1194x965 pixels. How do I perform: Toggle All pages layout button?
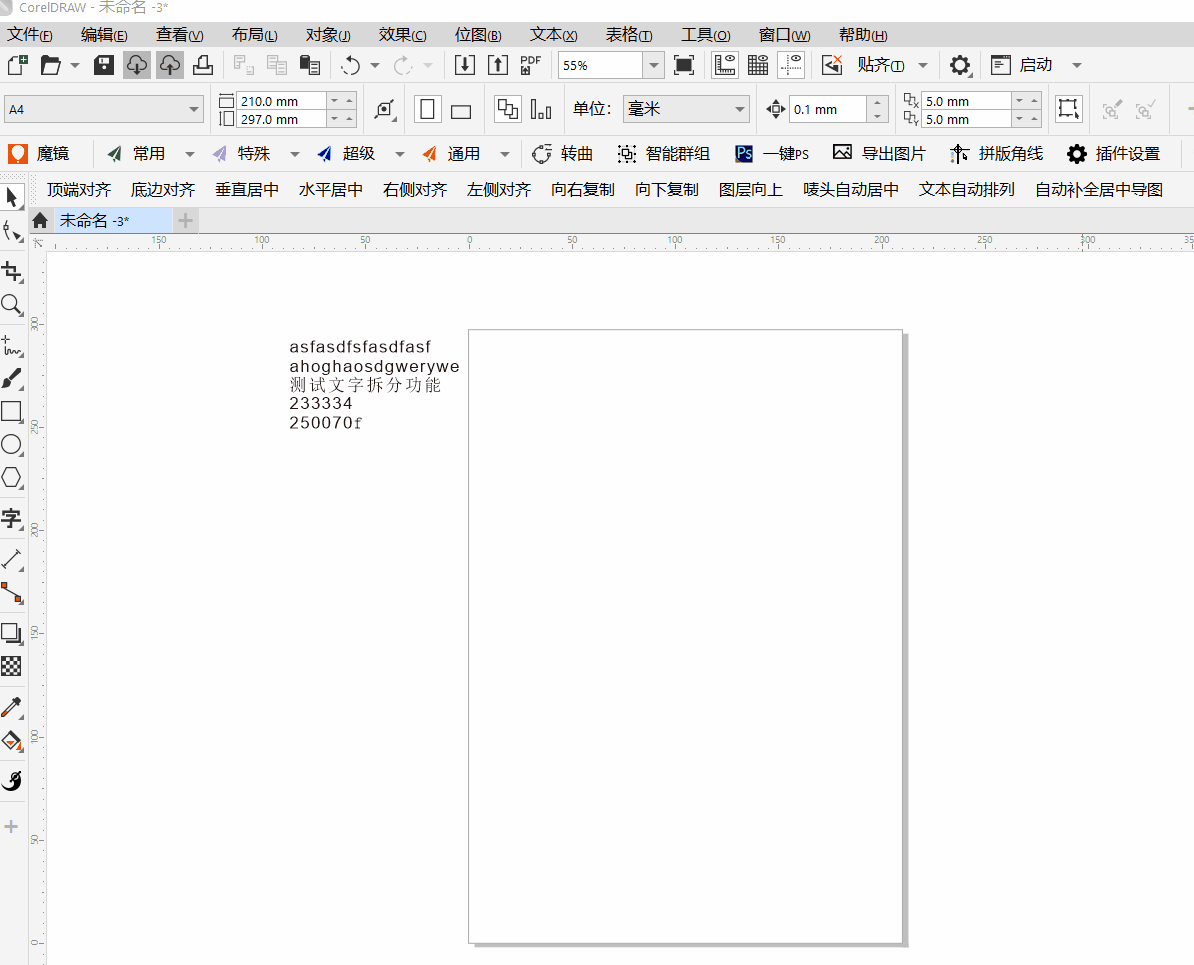click(507, 109)
